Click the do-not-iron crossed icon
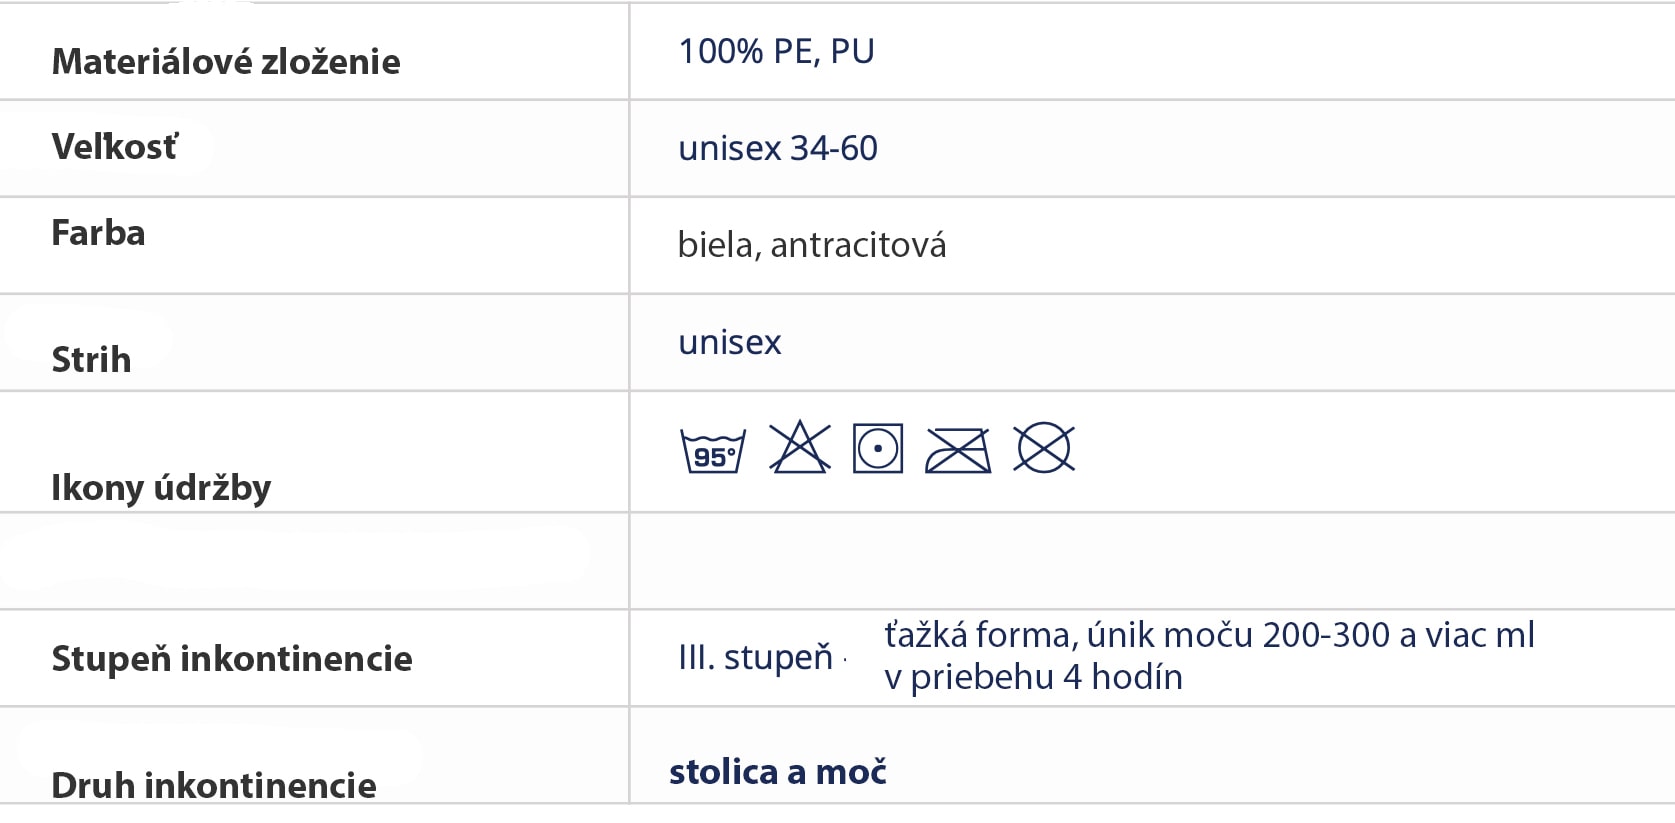The image size is (1675, 823). pyautogui.click(x=958, y=450)
